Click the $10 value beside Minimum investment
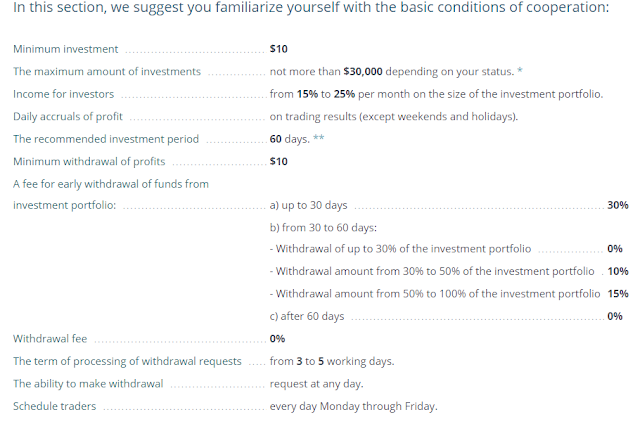640x424 pixels. pos(279,49)
